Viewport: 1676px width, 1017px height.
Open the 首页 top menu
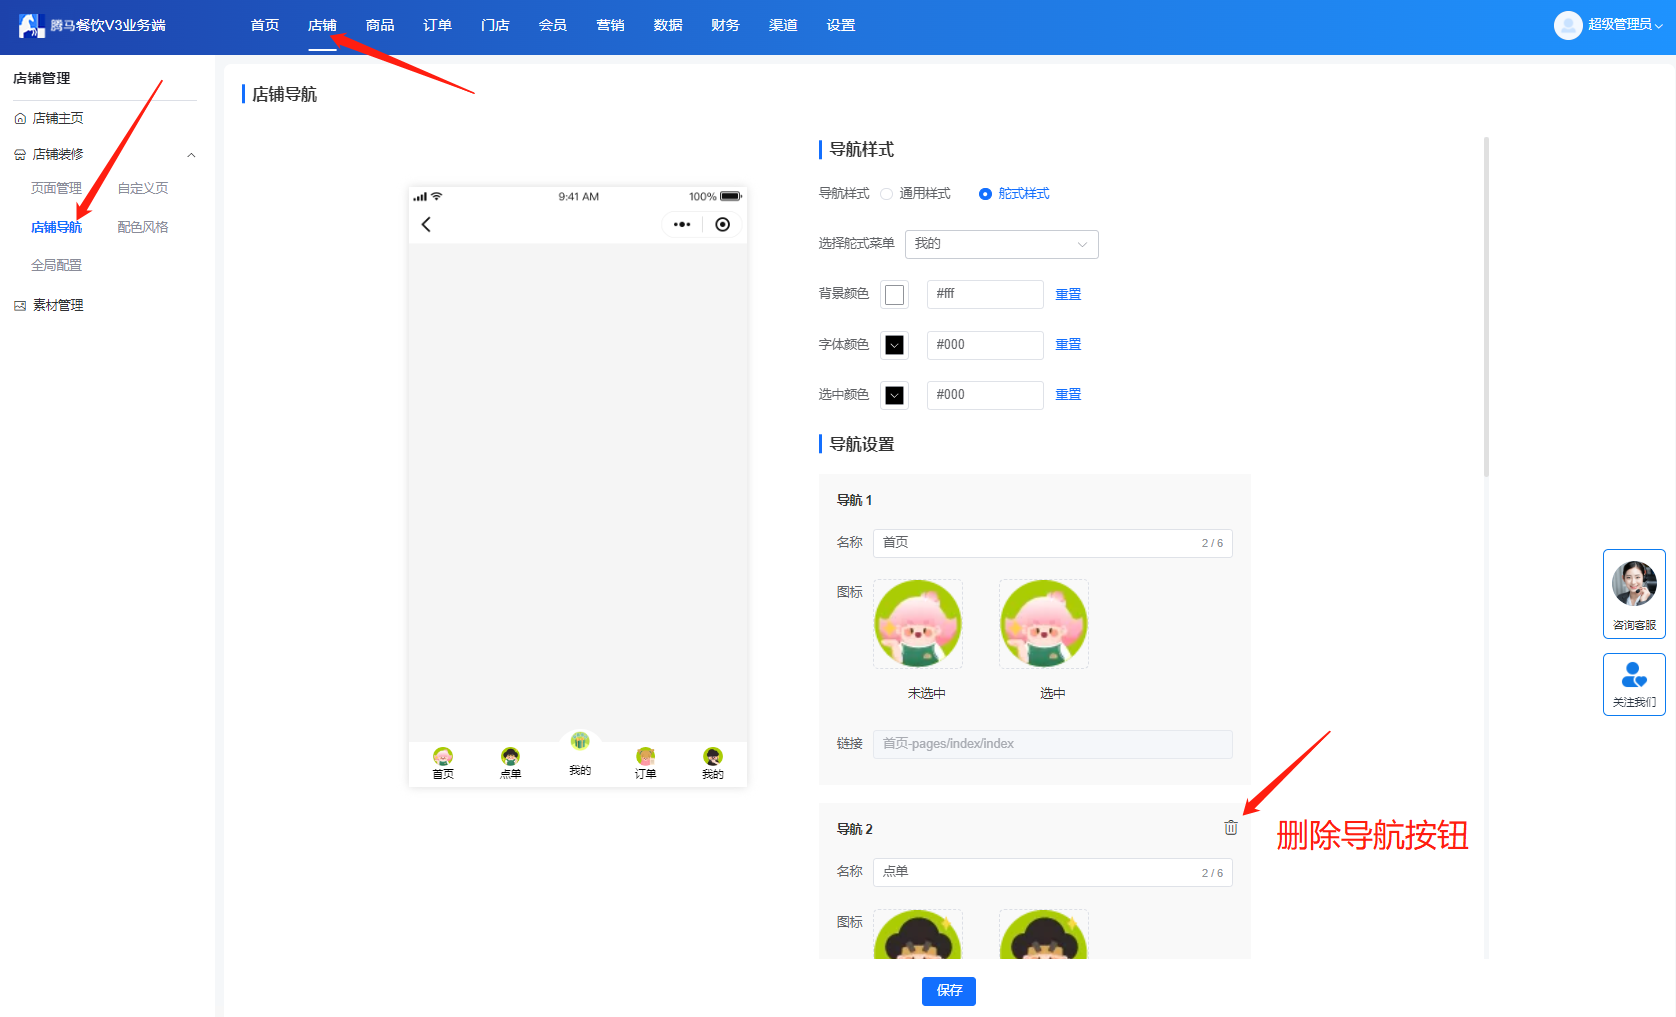[x=265, y=25]
